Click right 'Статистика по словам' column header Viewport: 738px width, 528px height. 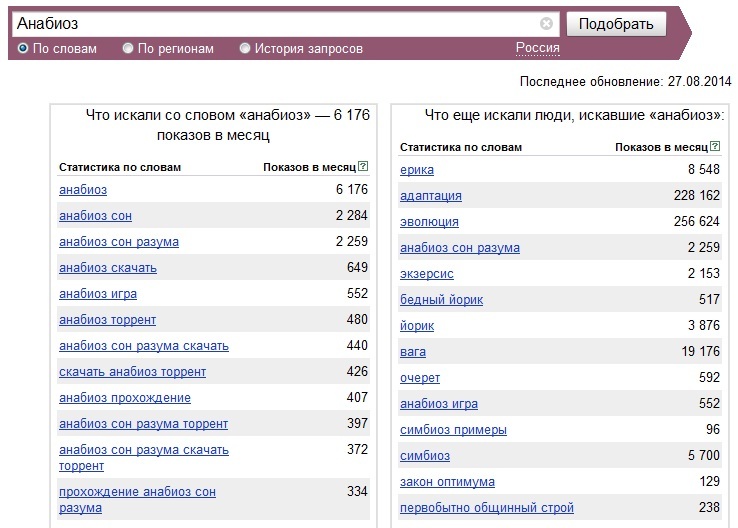click(461, 147)
